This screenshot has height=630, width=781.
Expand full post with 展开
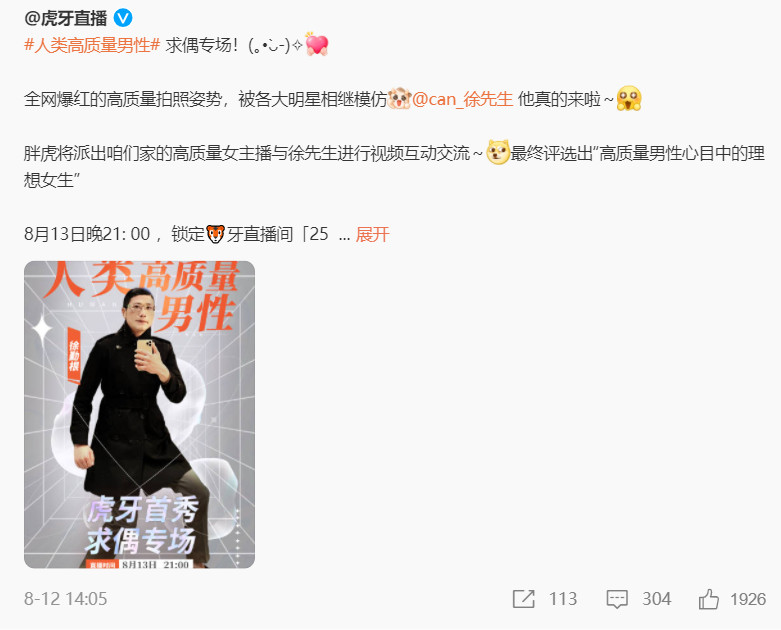click(x=373, y=234)
